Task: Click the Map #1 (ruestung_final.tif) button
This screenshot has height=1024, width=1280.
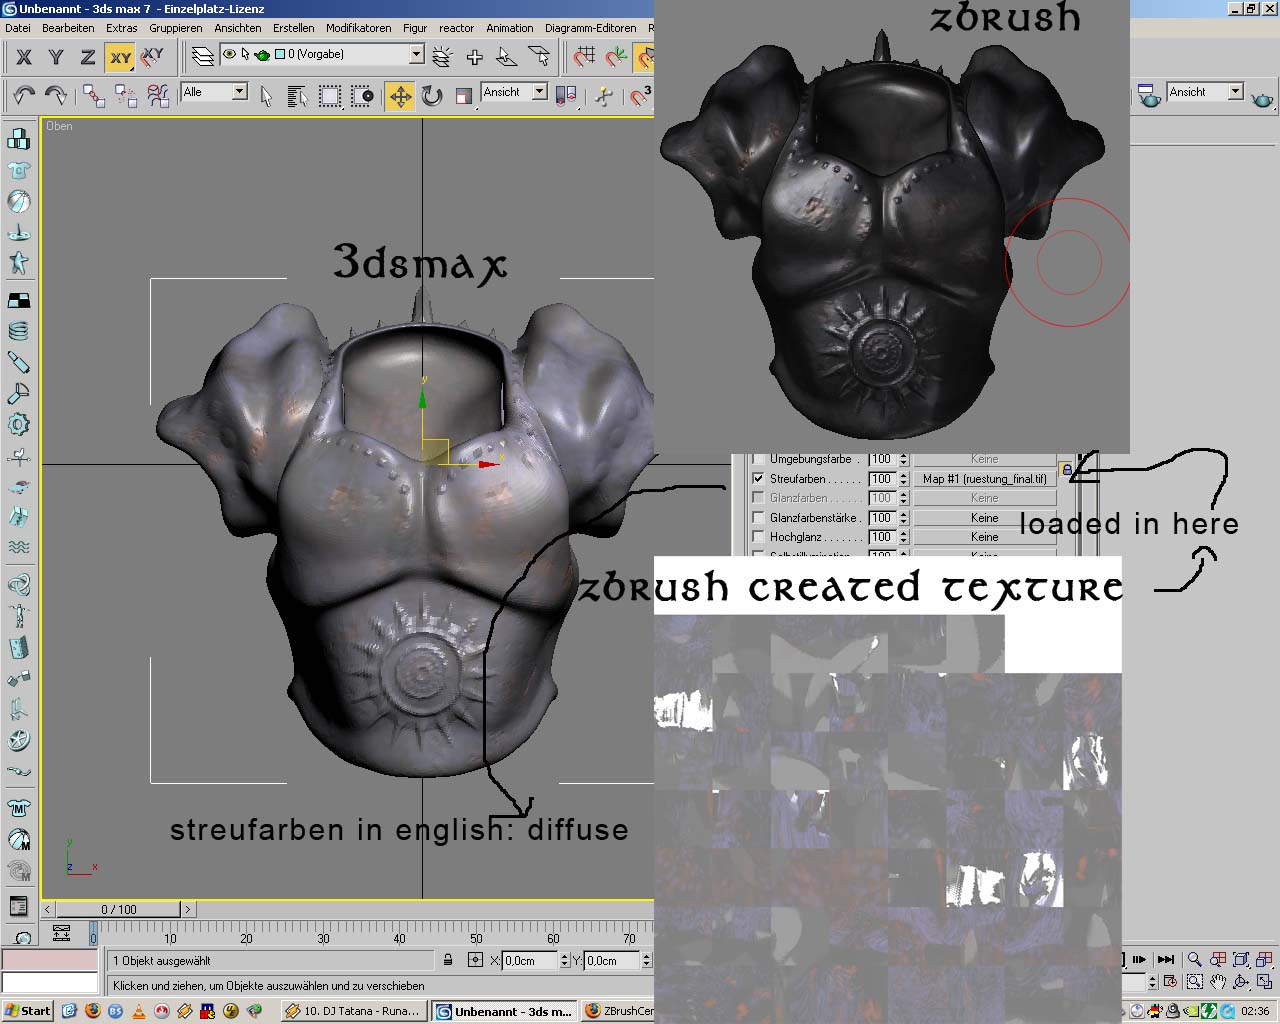Action: (x=985, y=479)
